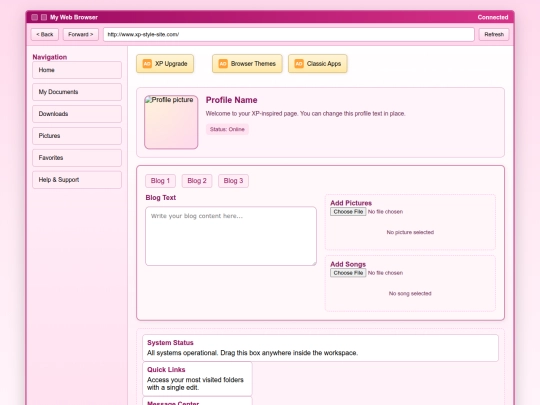Select the Quick Links box
The image size is (540, 405).
pos(197,378)
